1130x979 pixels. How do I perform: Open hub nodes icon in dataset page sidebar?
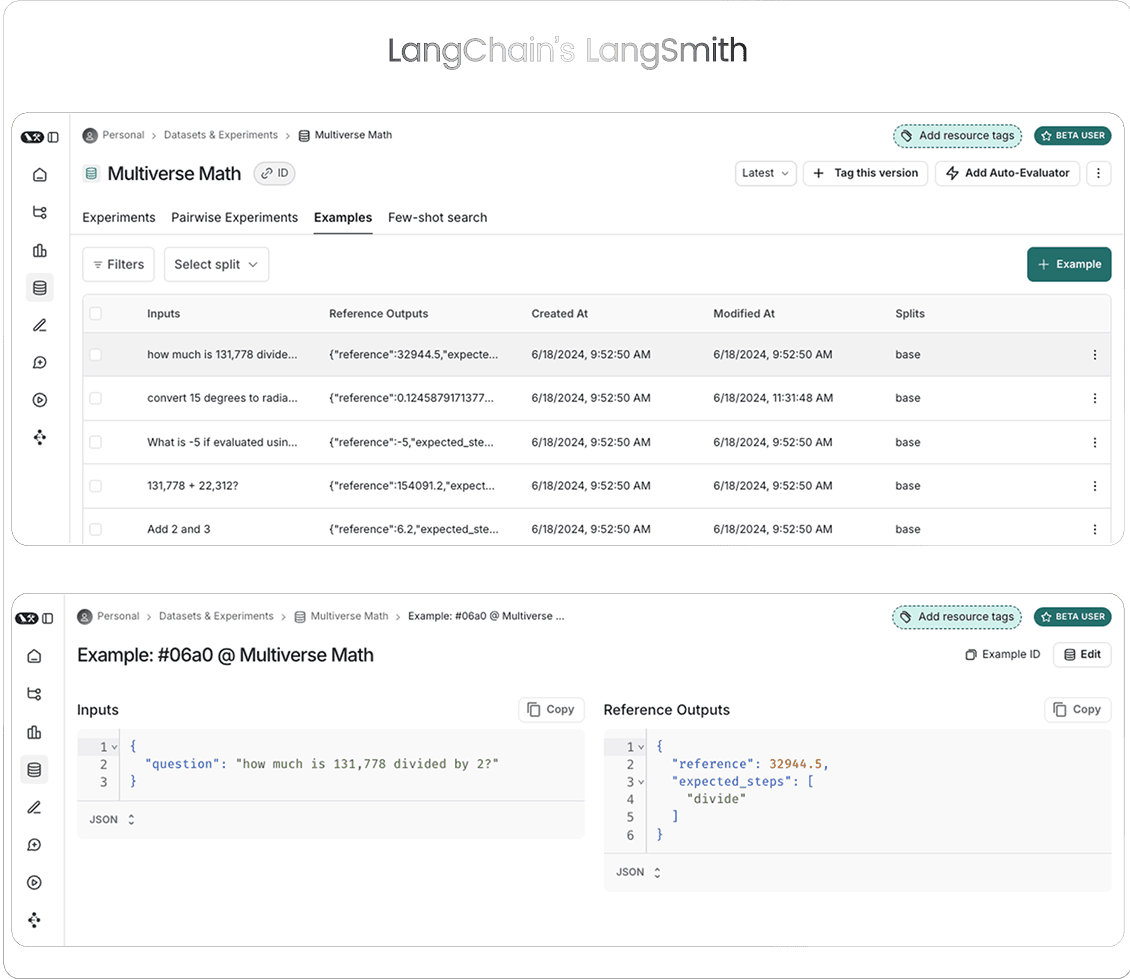(x=40, y=438)
